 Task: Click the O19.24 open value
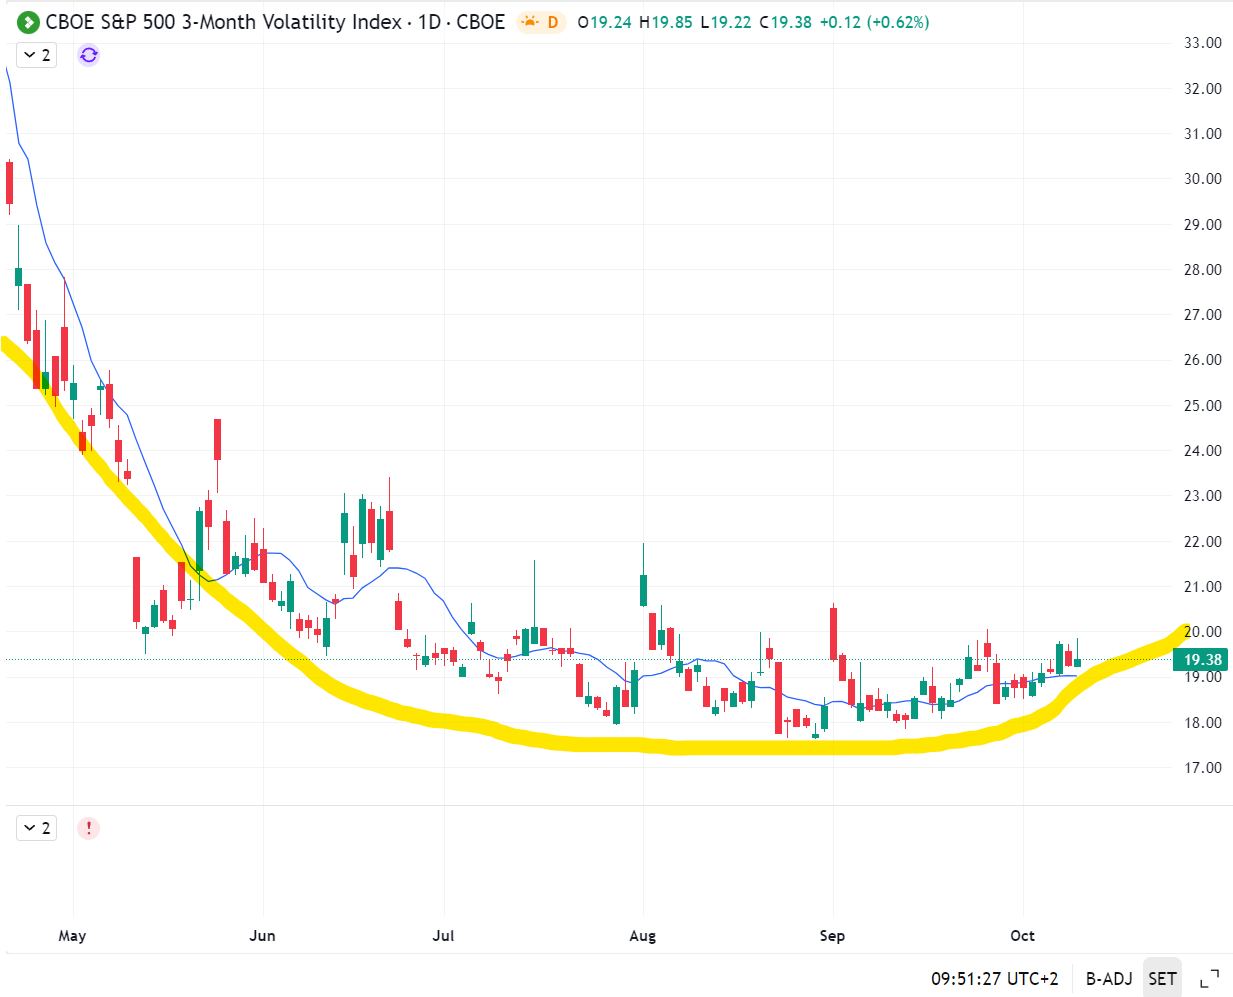click(605, 22)
